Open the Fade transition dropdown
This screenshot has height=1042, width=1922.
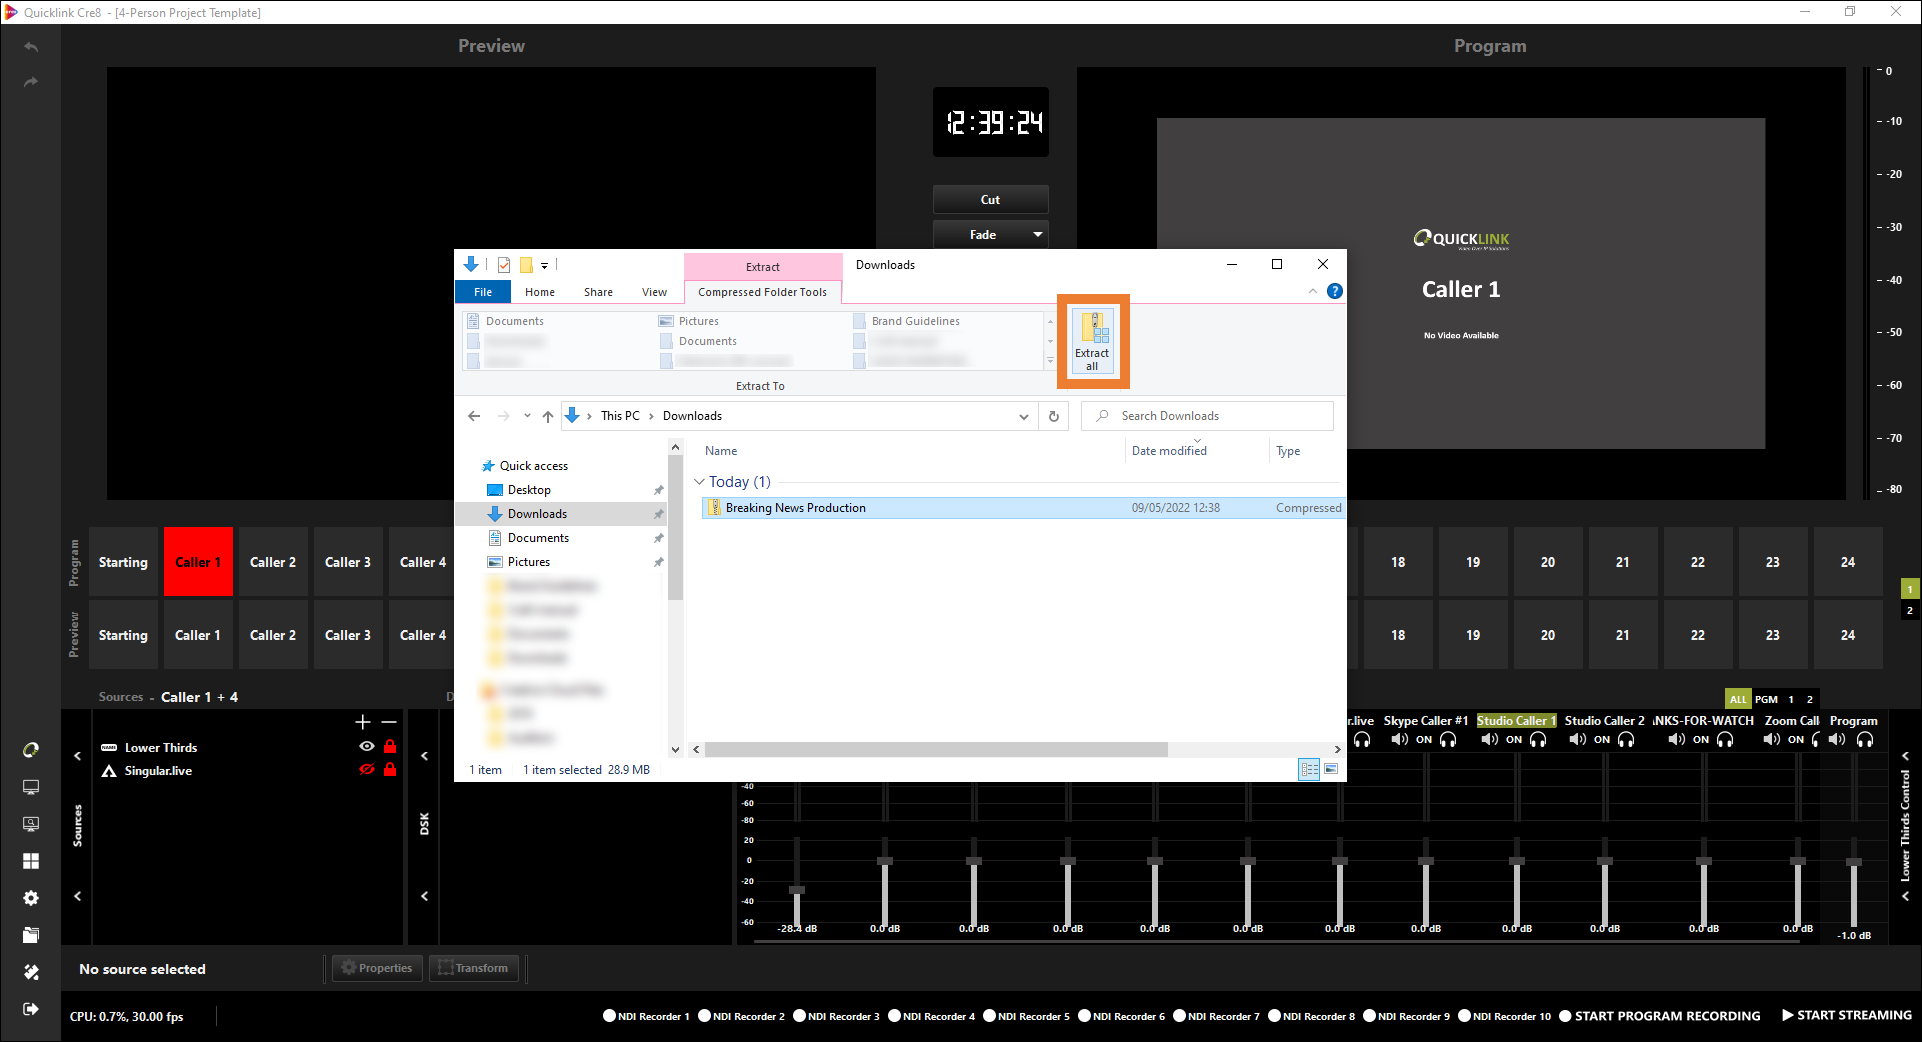pyautogui.click(x=1037, y=235)
